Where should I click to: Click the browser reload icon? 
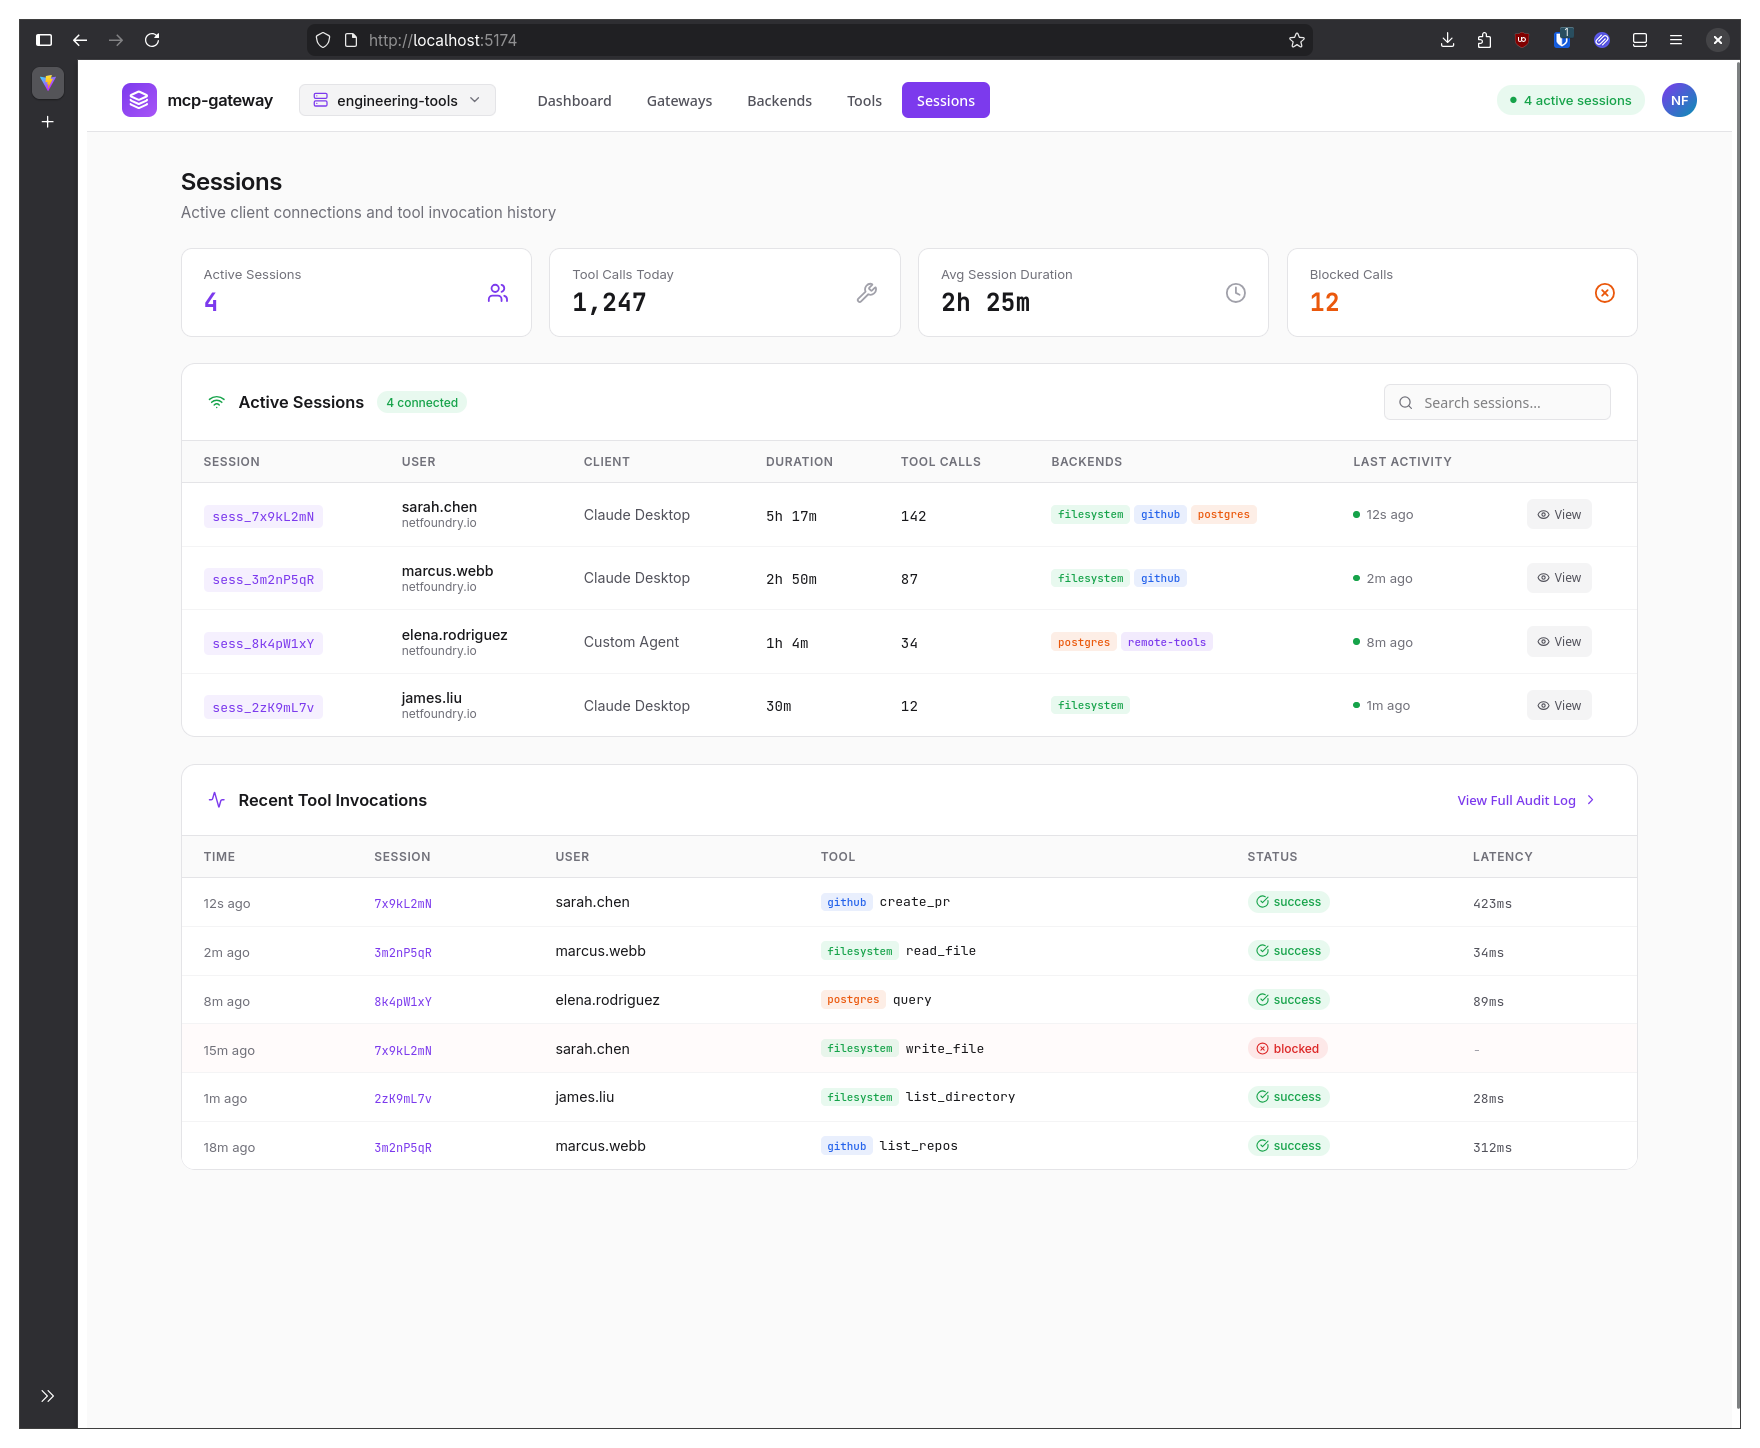(x=152, y=40)
